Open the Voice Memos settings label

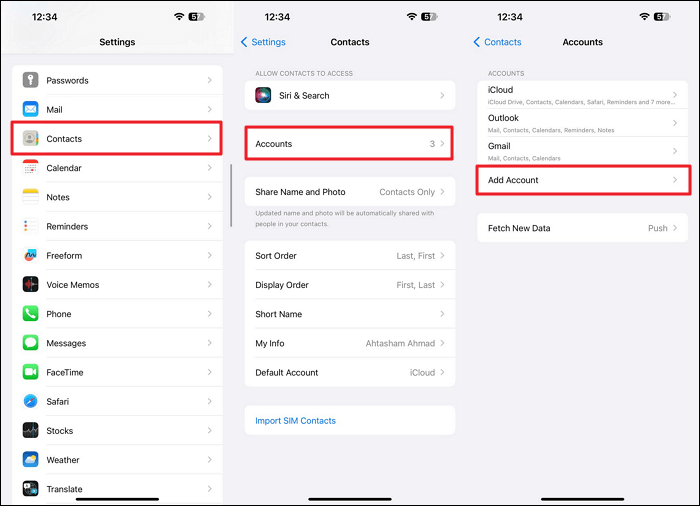[73, 284]
